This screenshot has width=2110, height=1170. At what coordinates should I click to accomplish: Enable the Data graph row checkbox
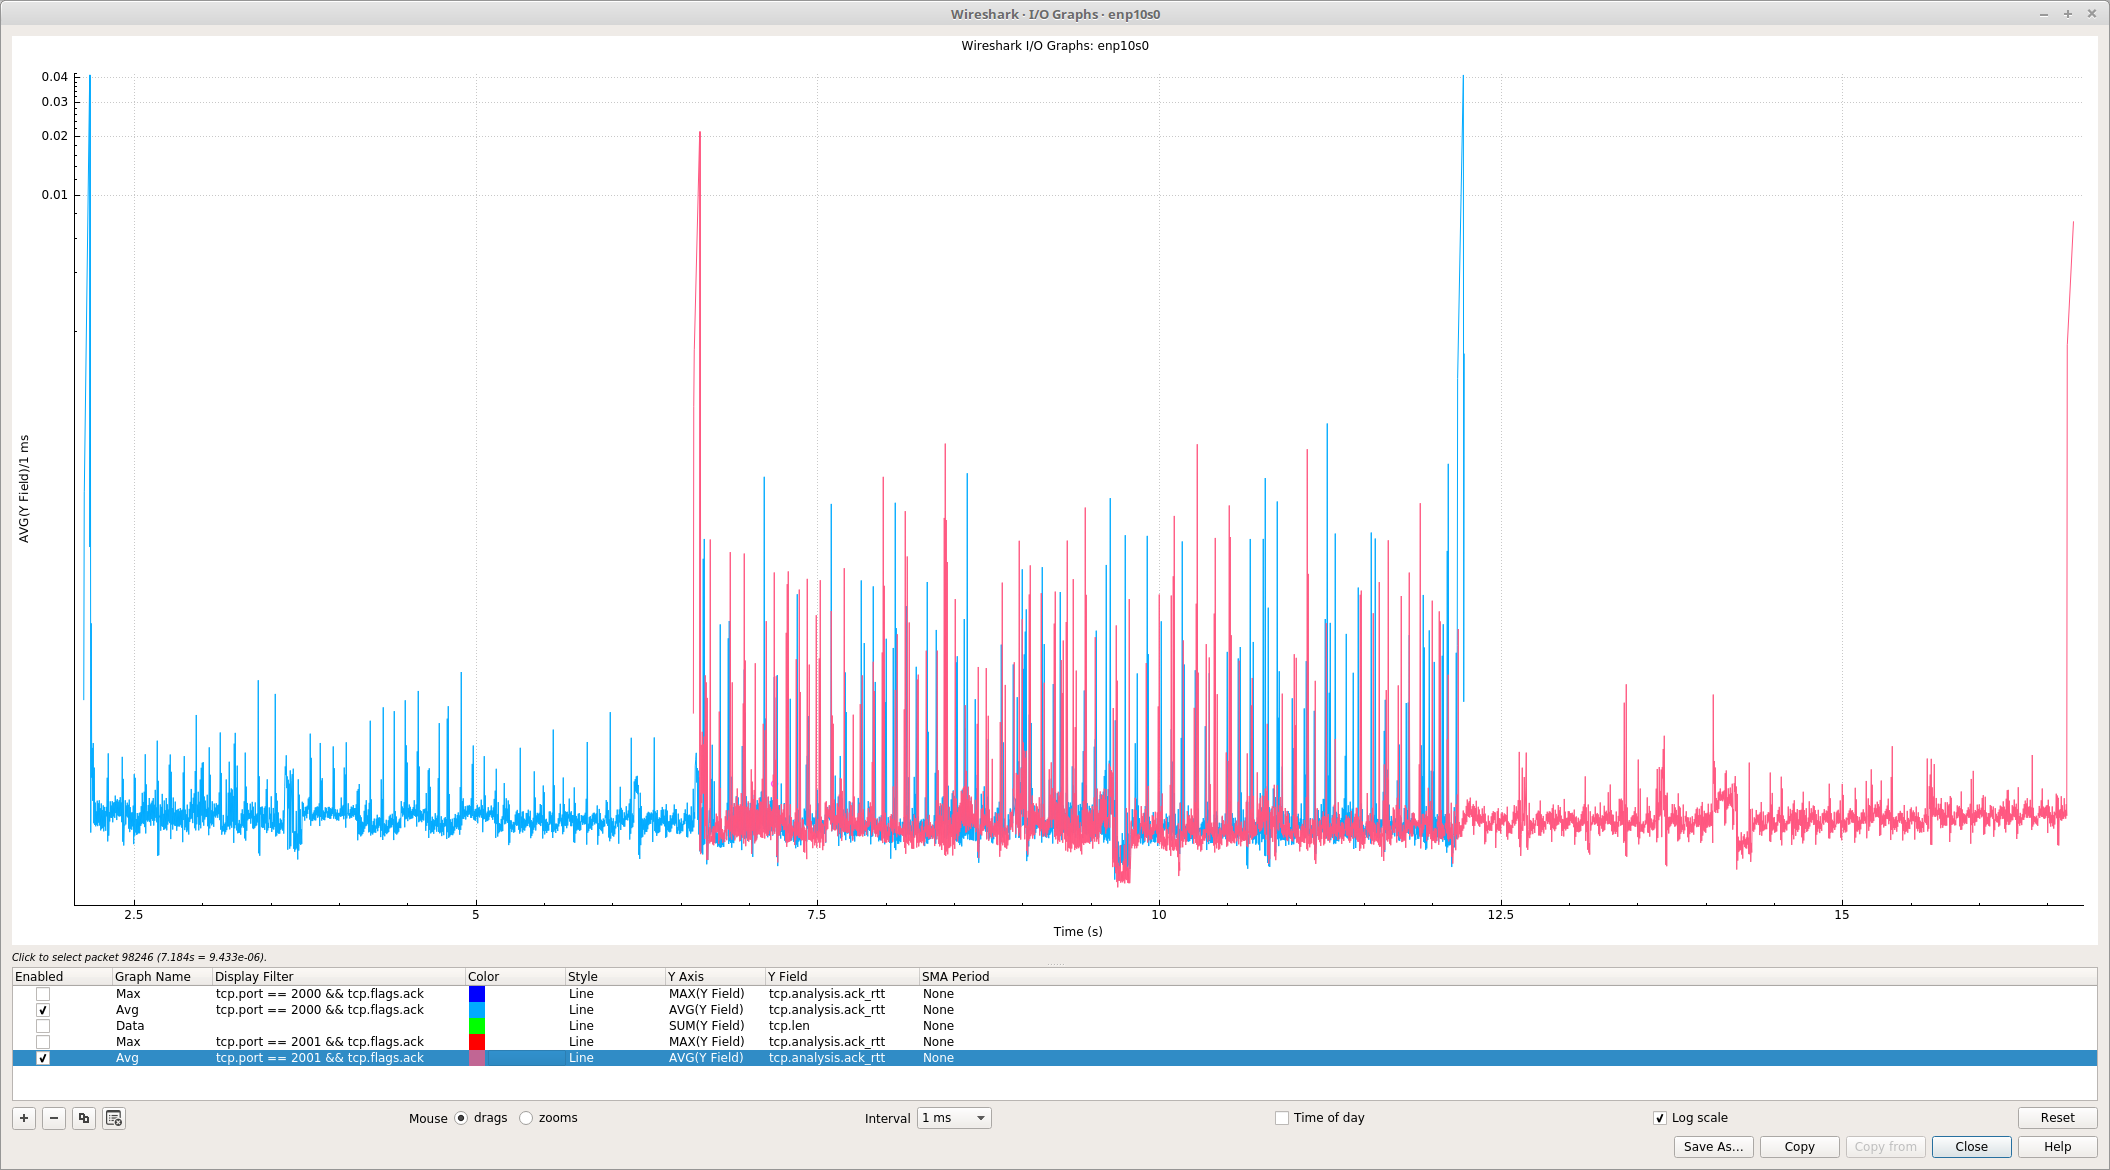click(43, 1026)
